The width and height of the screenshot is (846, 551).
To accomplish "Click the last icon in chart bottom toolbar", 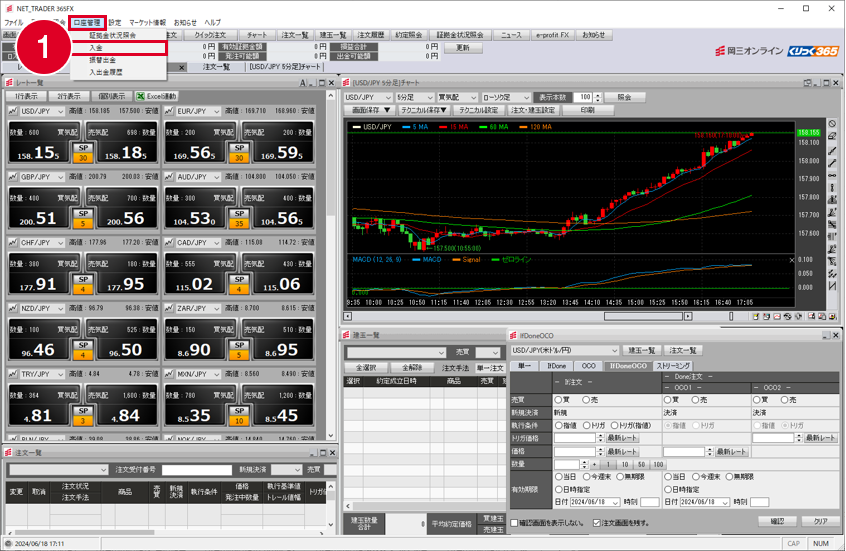I will tap(832, 316).
